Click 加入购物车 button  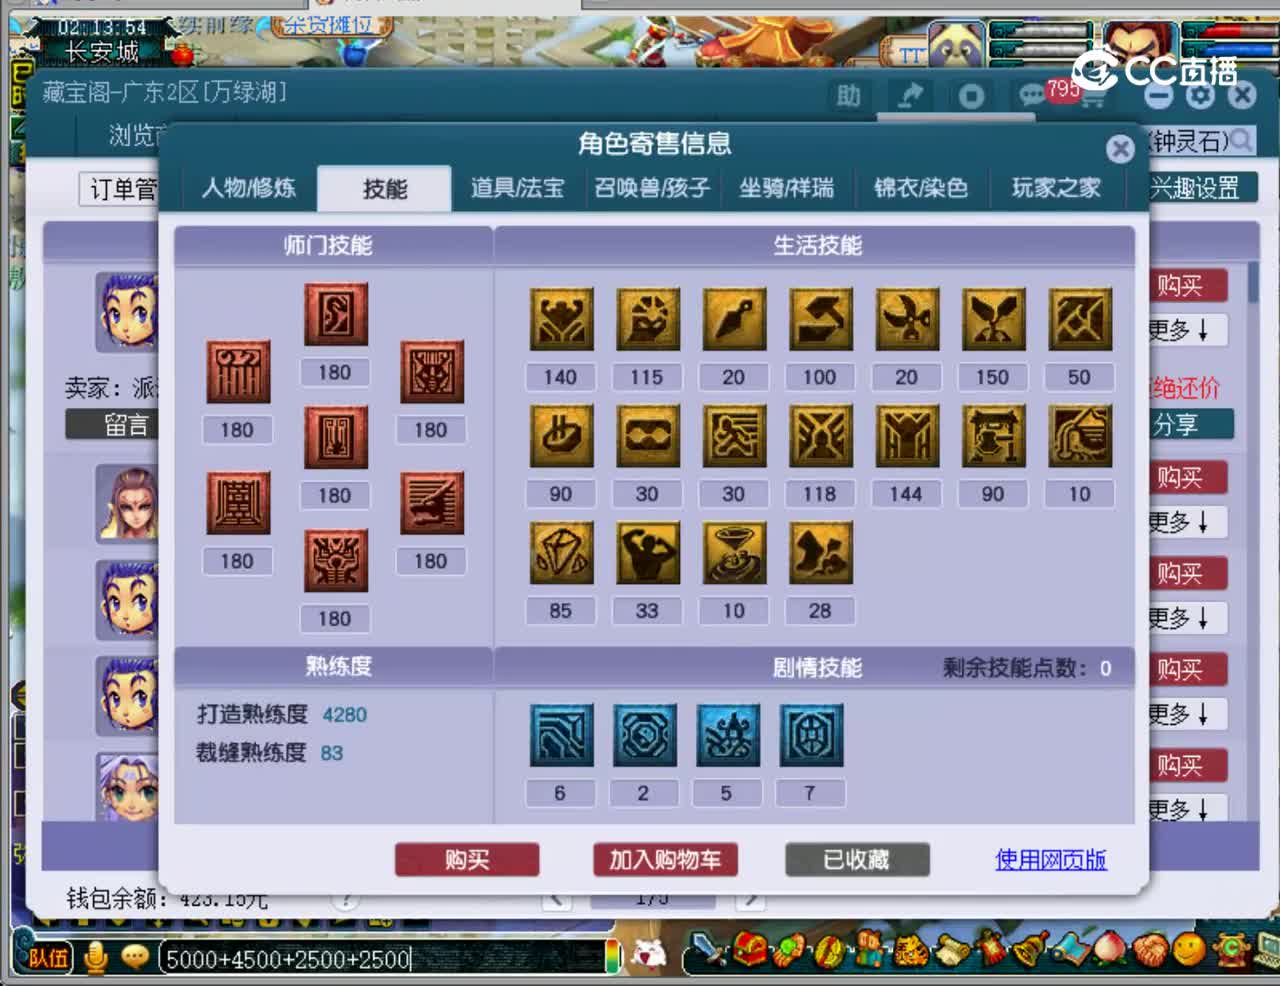[x=665, y=860]
